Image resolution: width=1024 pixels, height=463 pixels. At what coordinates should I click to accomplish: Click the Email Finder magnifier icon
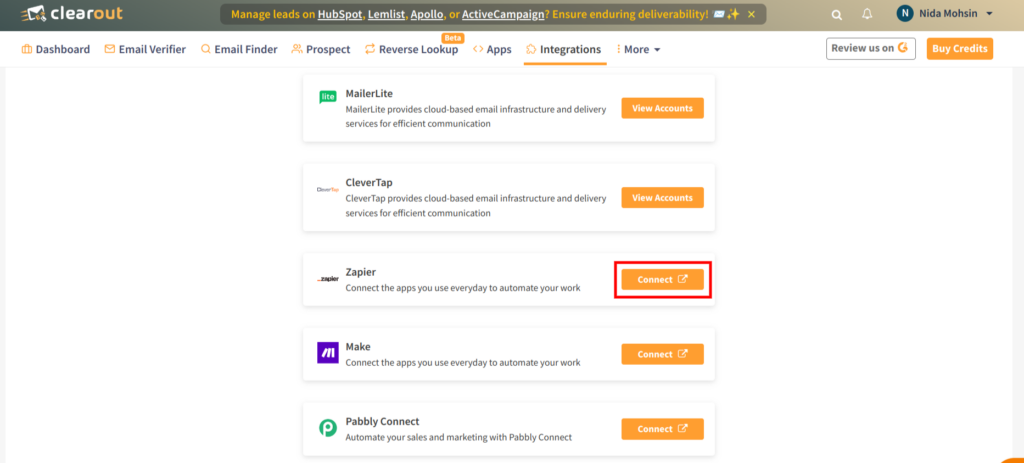point(205,49)
